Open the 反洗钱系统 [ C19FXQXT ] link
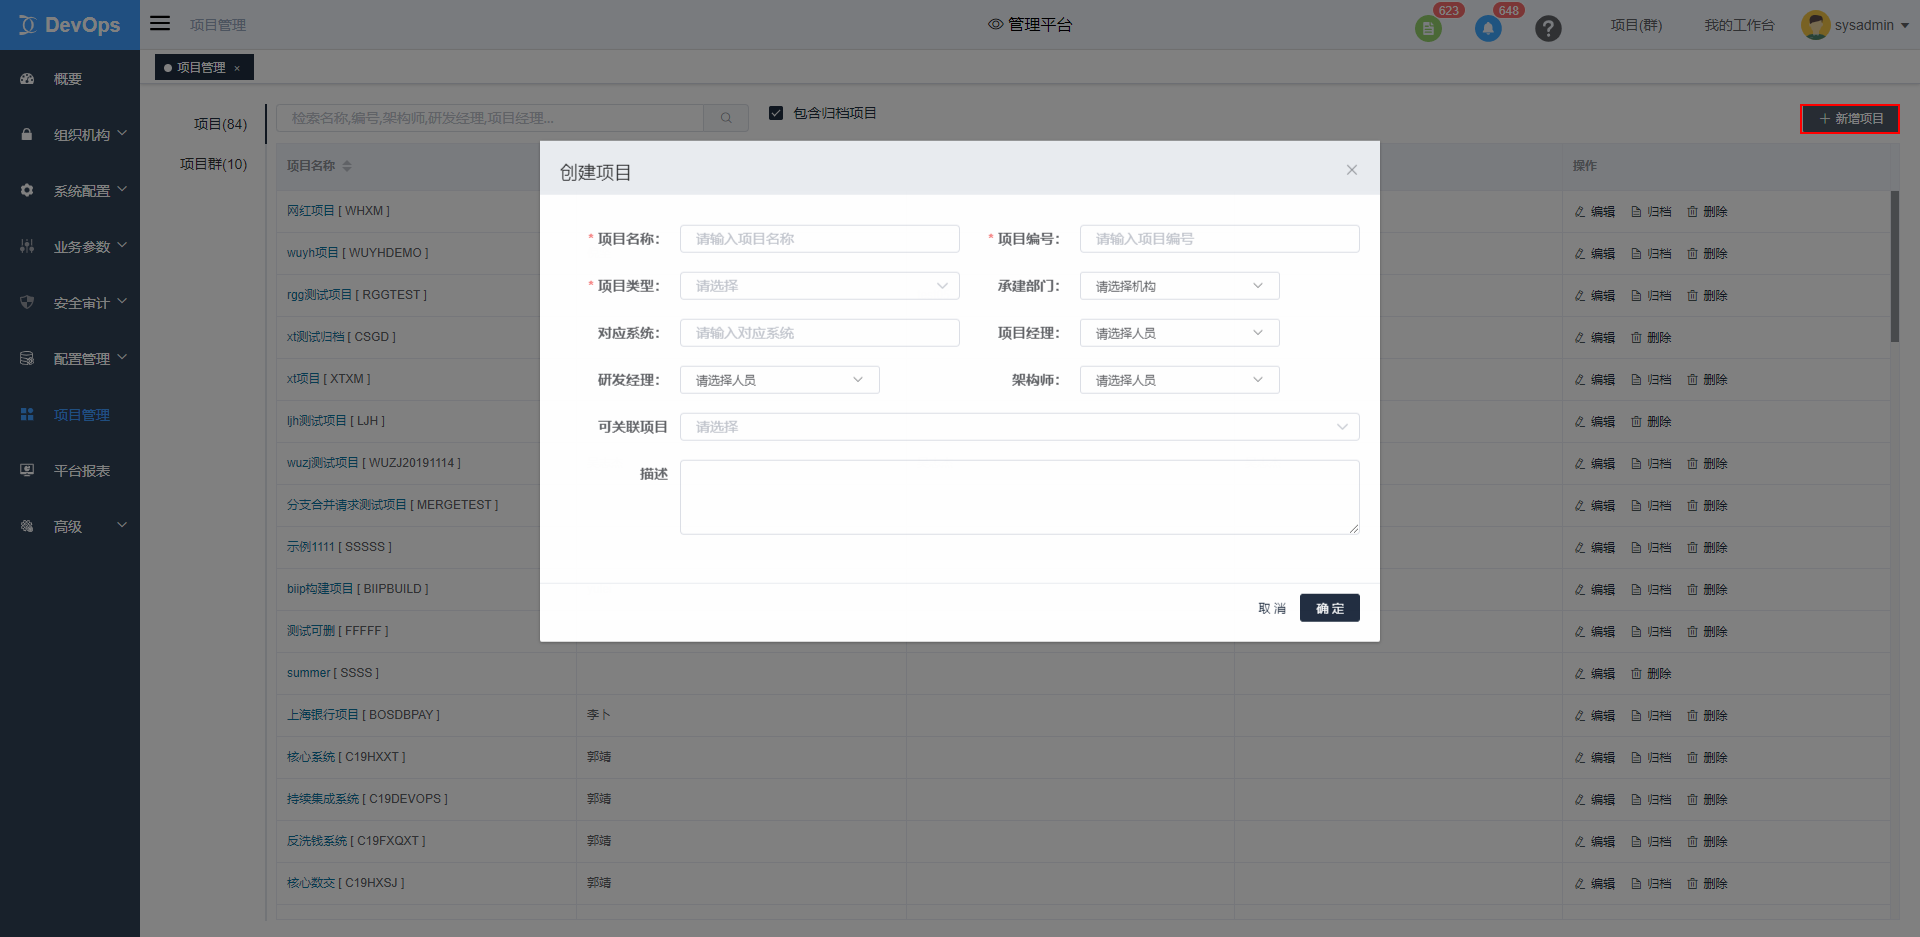The image size is (1920, 937). point(356,841)
